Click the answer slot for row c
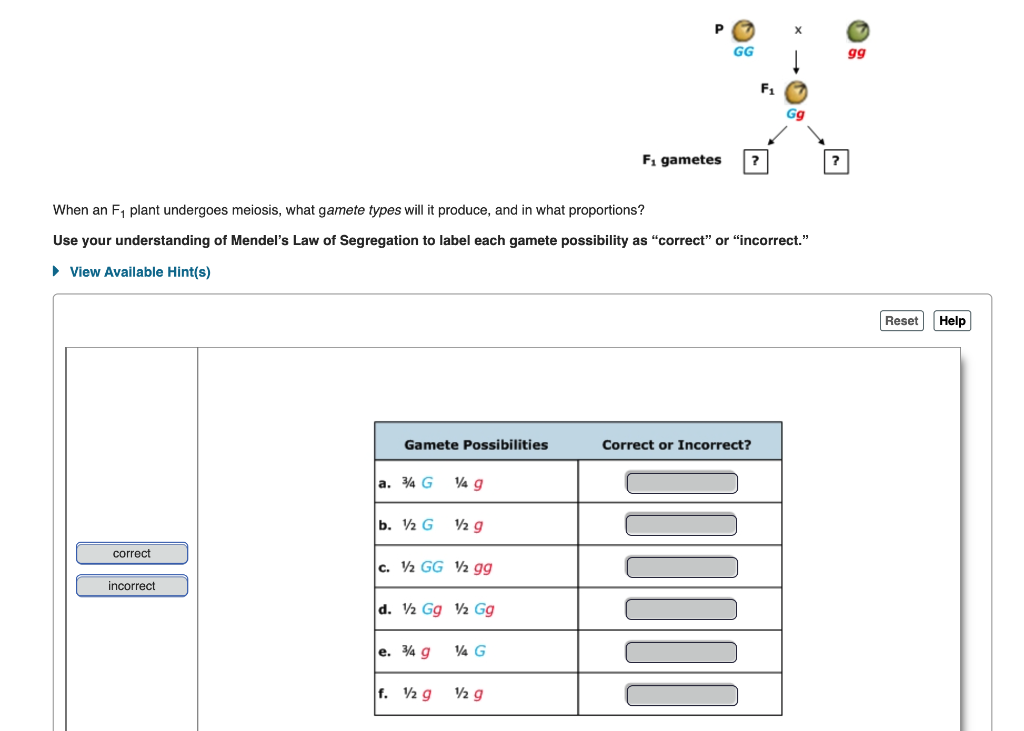 [681, 566]
